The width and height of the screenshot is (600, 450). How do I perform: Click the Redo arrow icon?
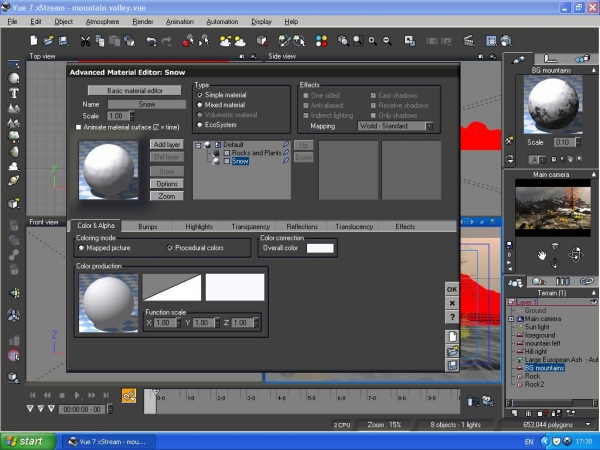[x=166, y=41]
